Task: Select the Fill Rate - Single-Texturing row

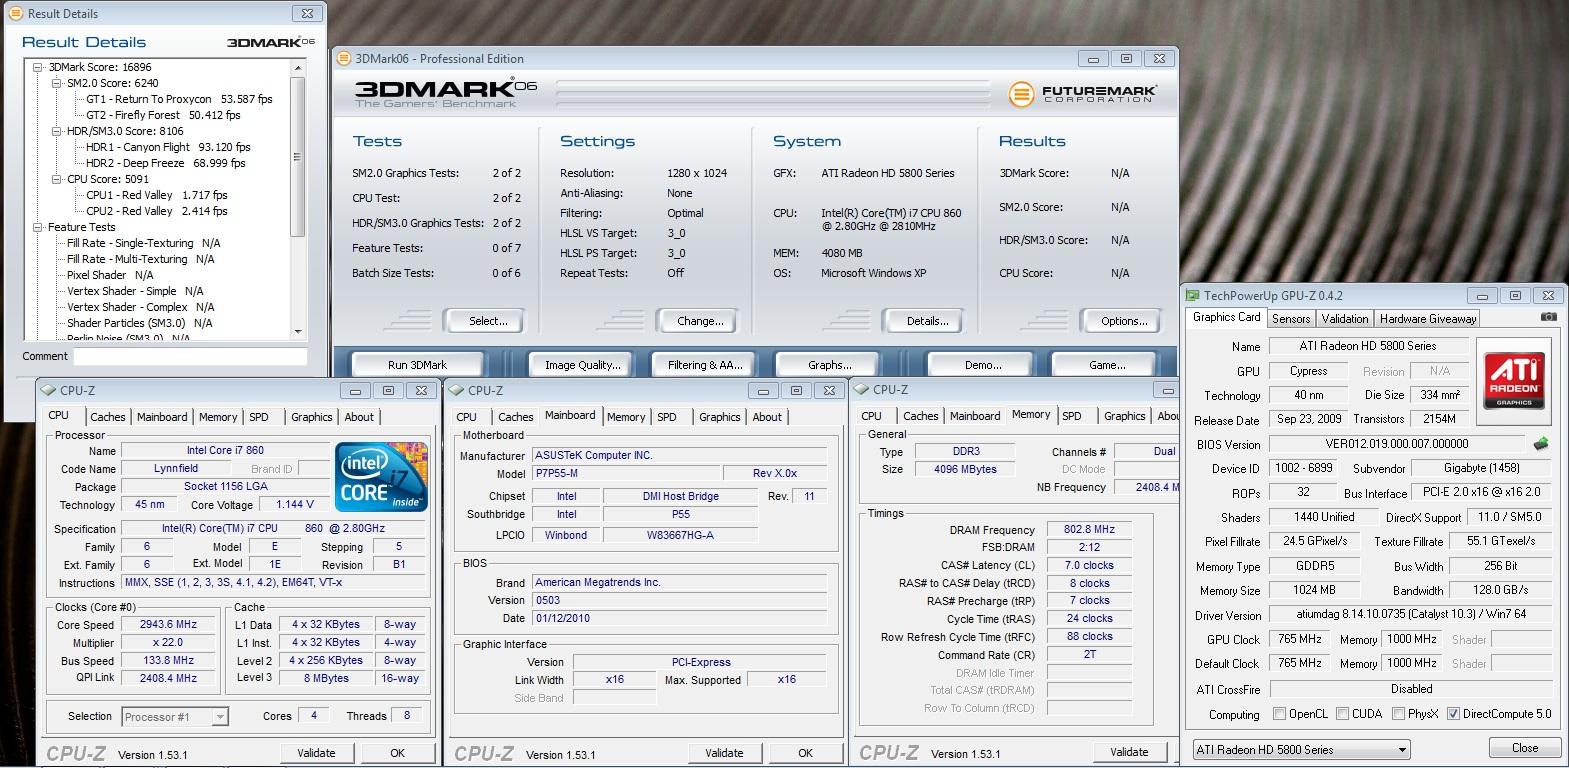Action: 144,243
